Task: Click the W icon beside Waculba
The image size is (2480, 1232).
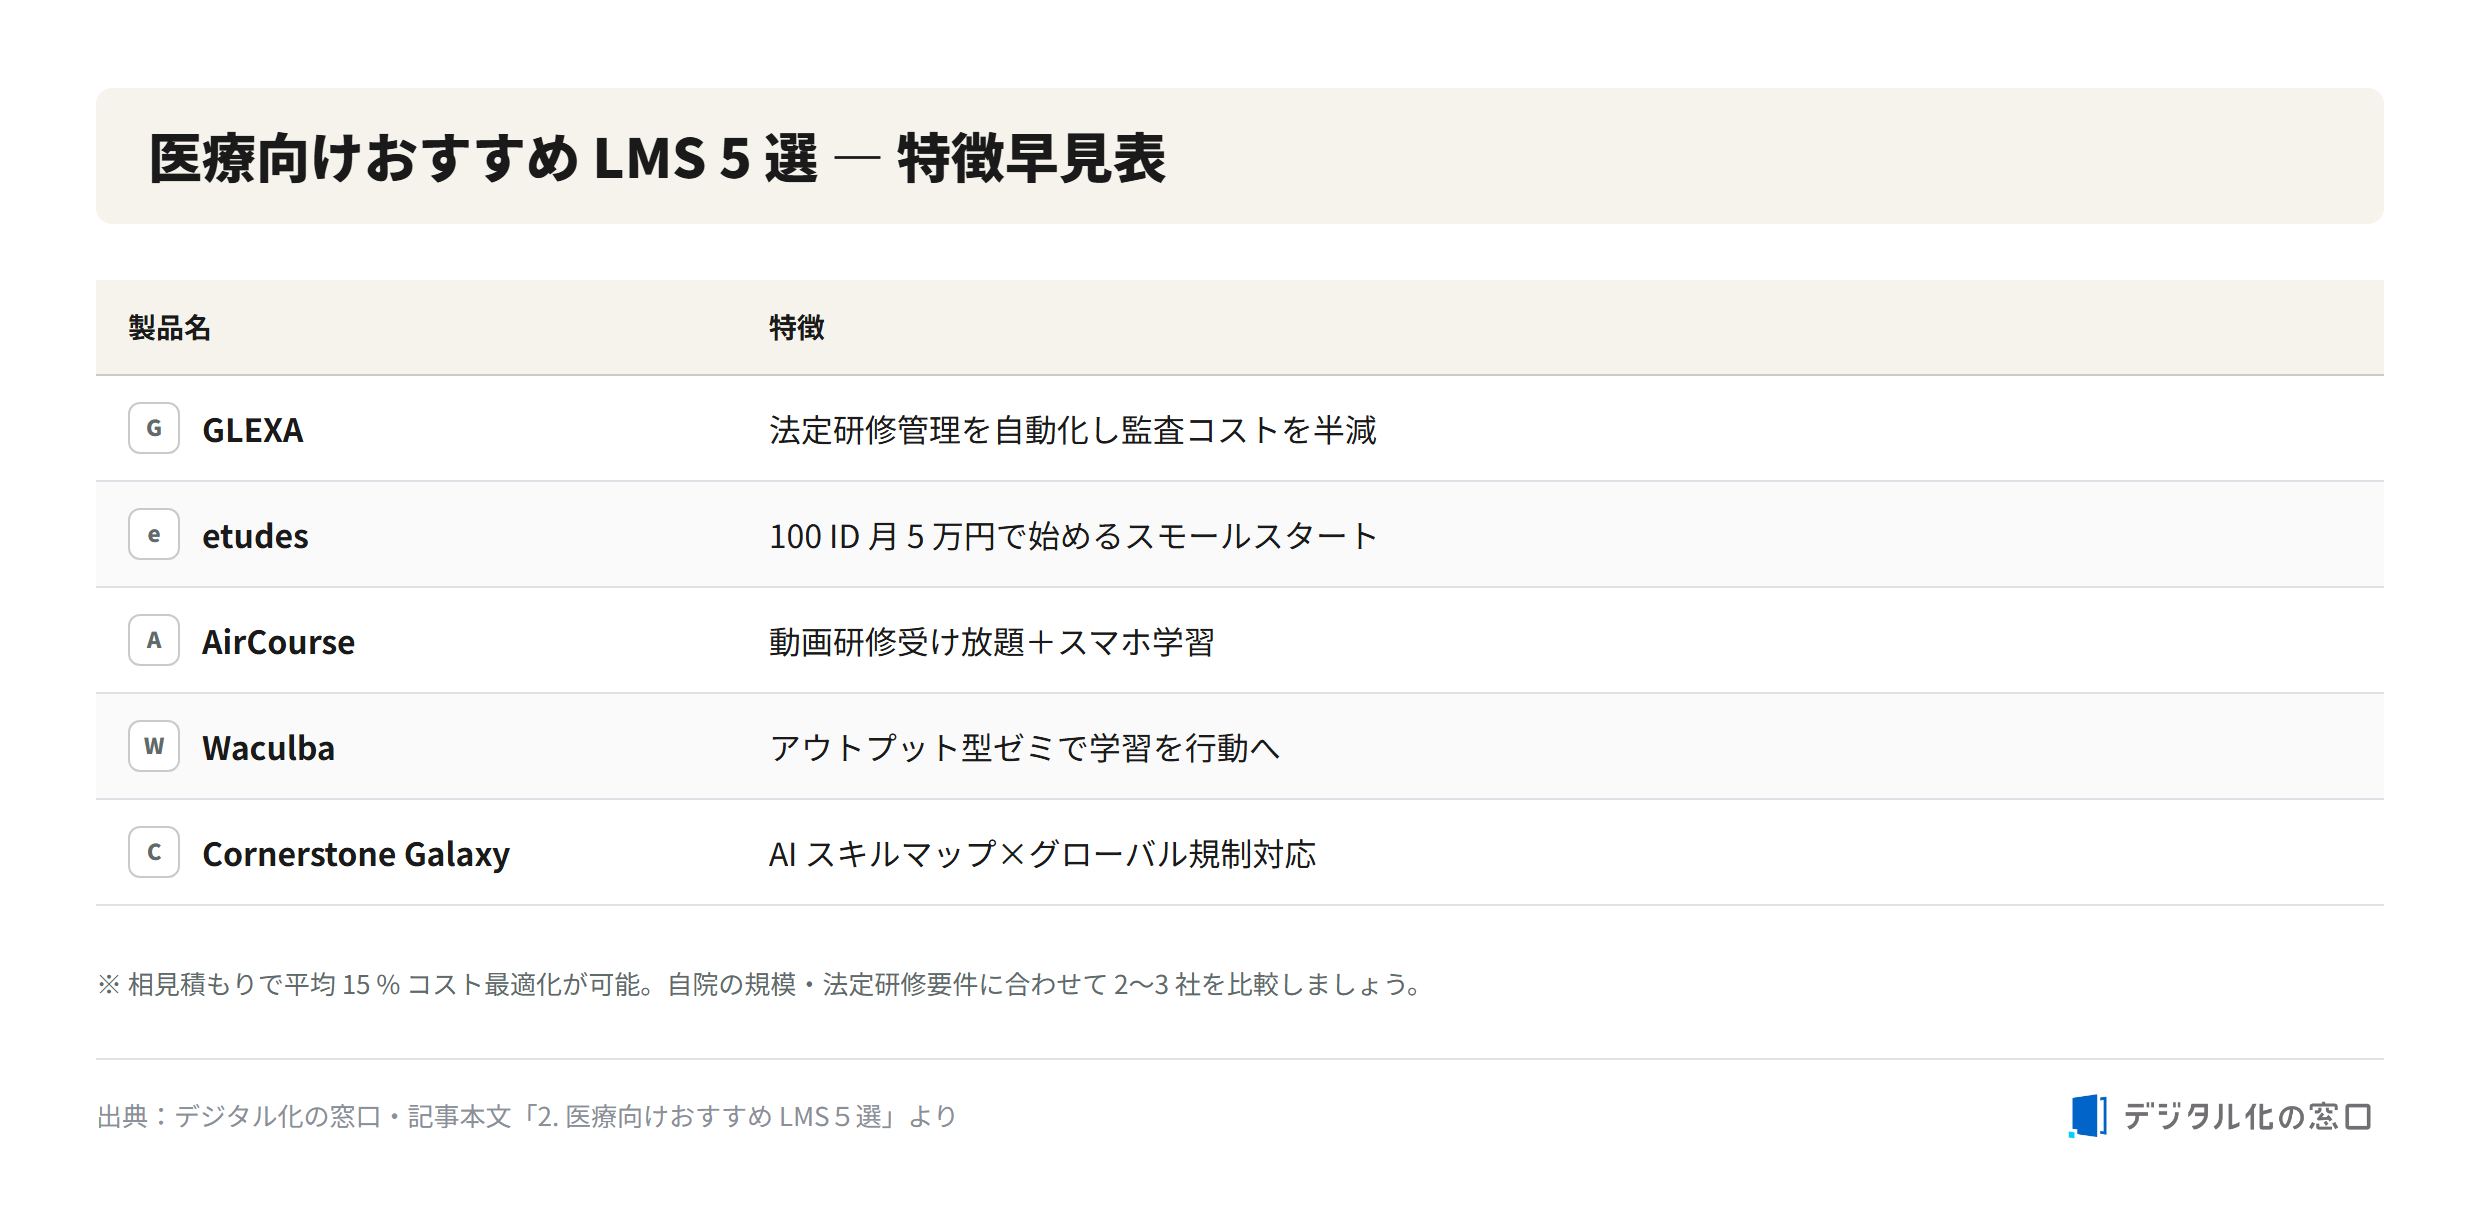Action: [x=154, y=746]
